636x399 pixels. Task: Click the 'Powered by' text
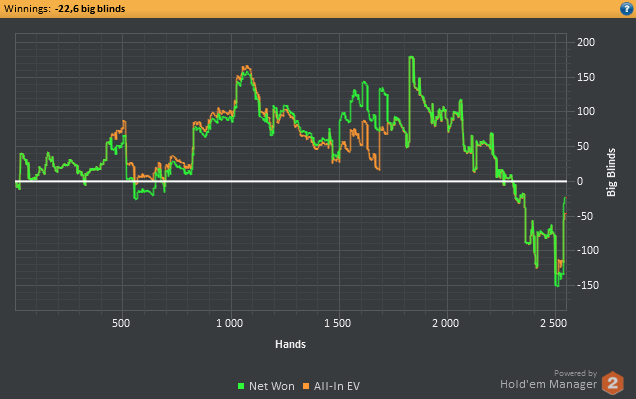576,373
